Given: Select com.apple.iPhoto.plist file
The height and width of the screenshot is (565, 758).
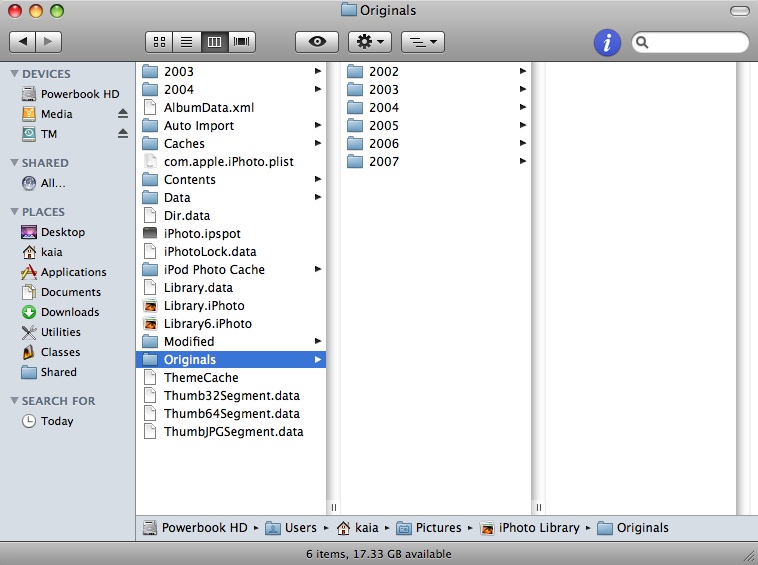Looking at the screenshot, I should 231,161.
